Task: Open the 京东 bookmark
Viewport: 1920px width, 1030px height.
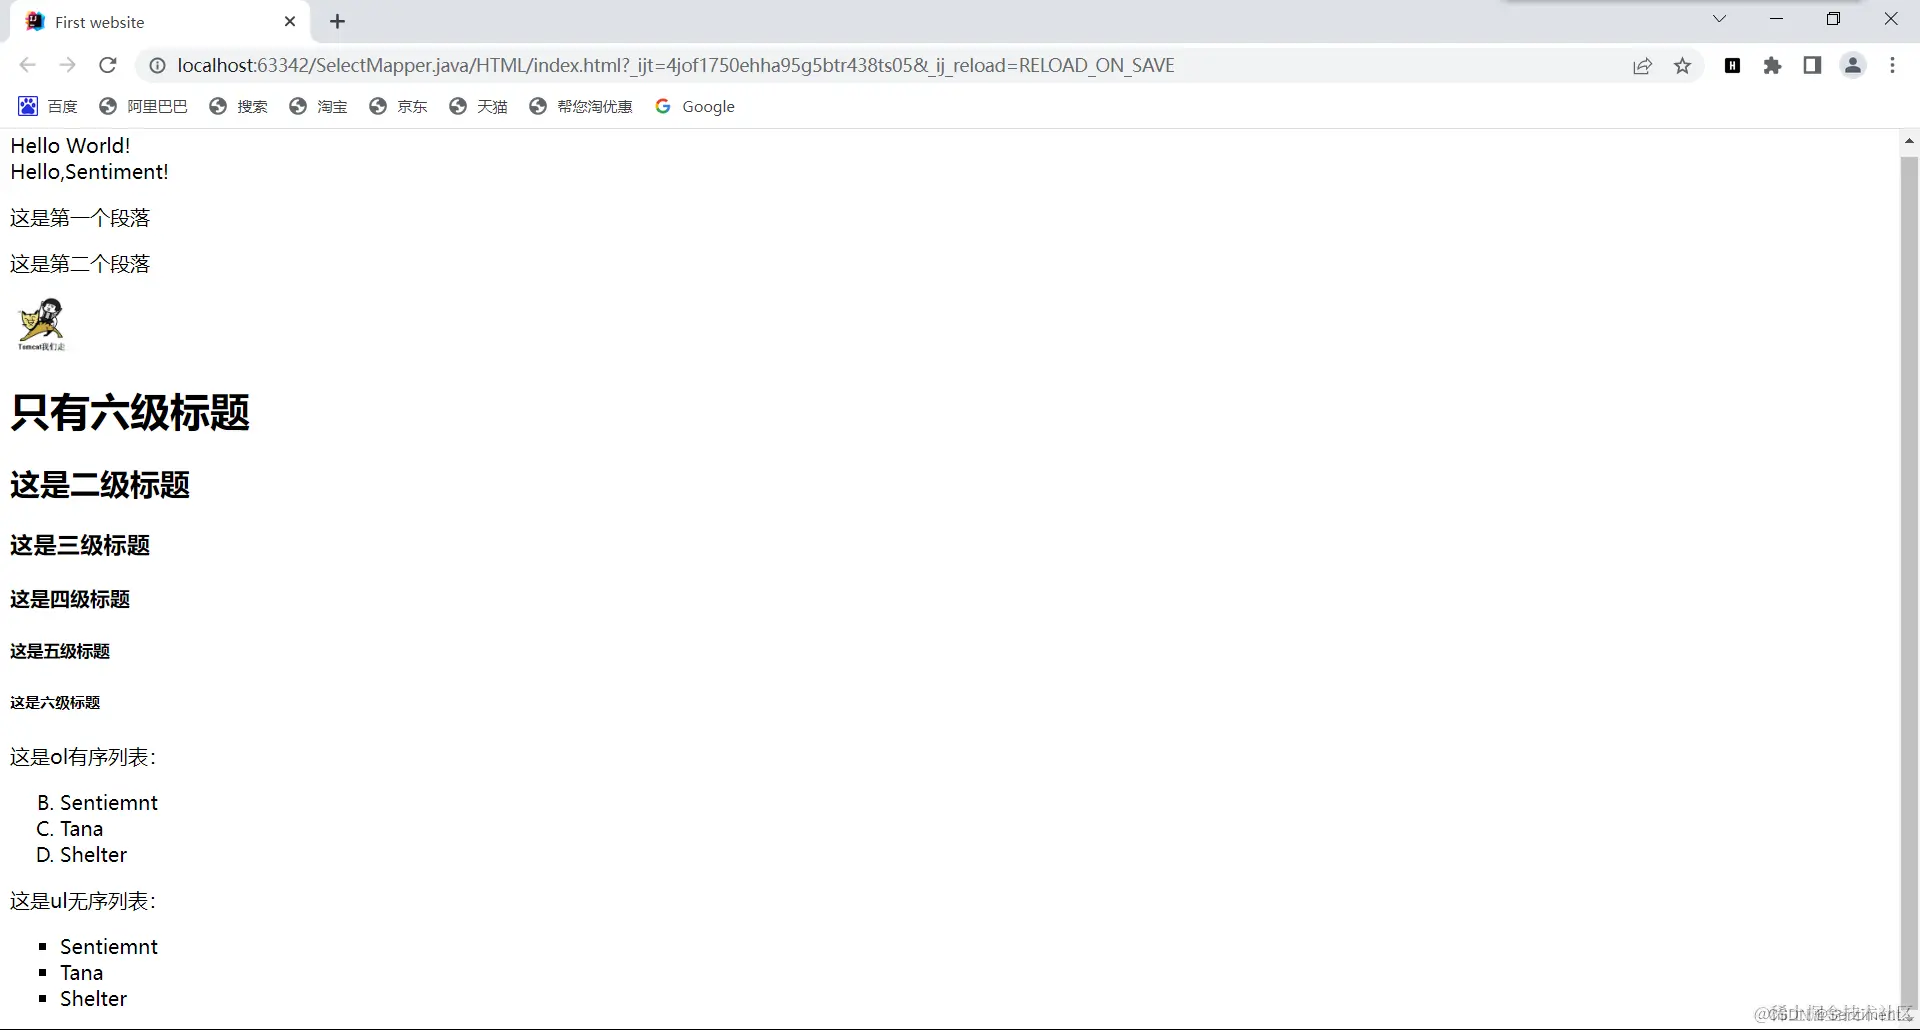Action: click(398, 106)
